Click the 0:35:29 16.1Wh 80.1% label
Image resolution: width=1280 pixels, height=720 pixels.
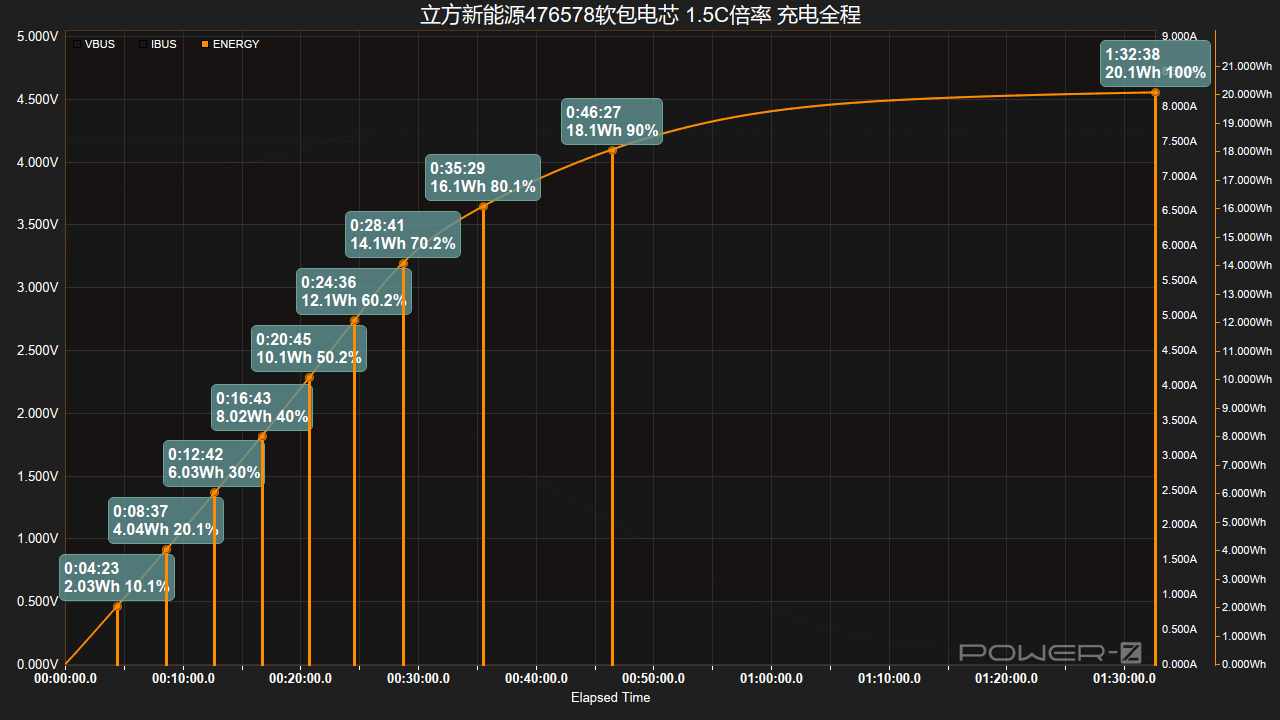pyautogui.click(x=483, y=177)
